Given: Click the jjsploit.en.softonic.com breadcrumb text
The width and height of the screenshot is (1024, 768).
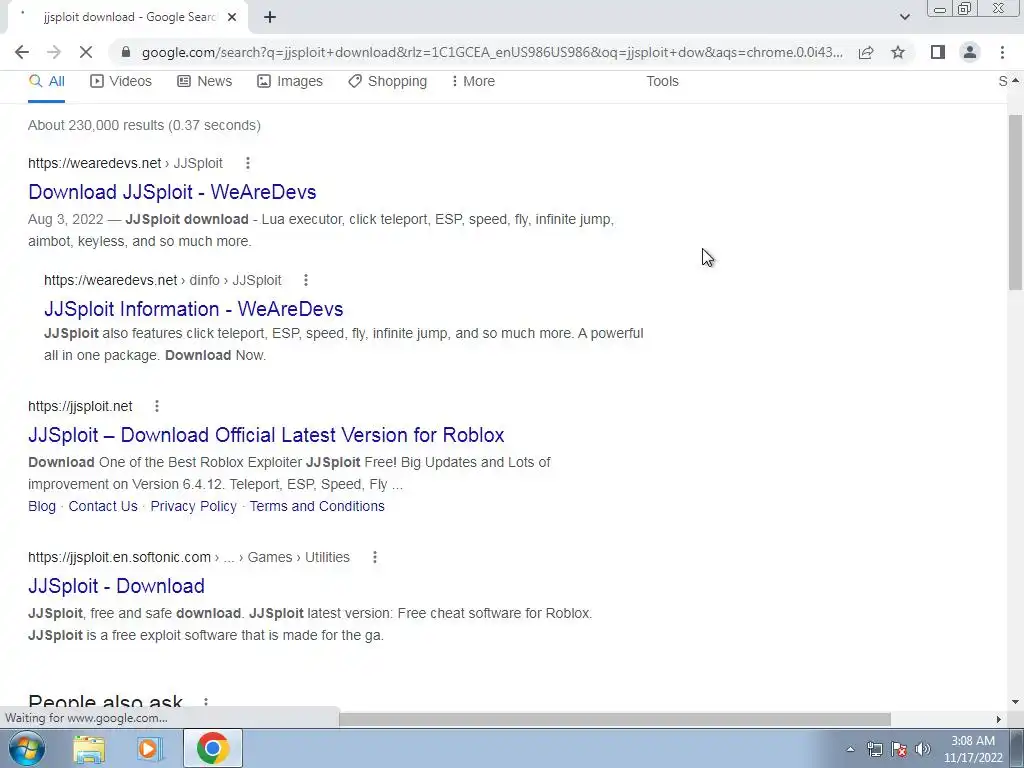Looking at the screenshot, I should coord(189,557).
